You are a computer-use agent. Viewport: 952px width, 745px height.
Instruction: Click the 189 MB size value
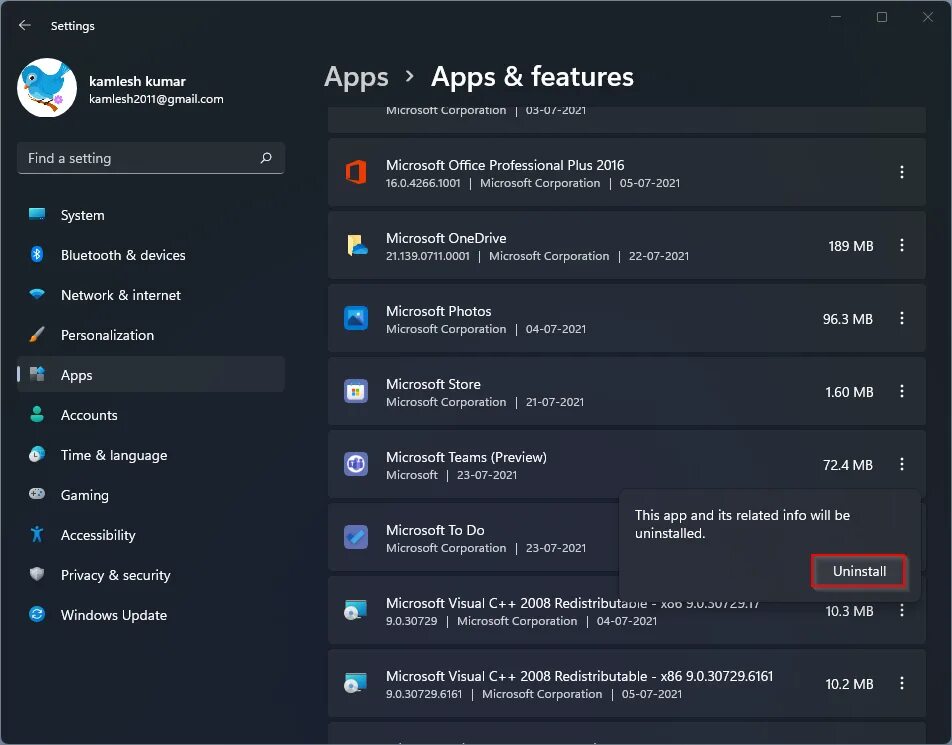point(851,246)
